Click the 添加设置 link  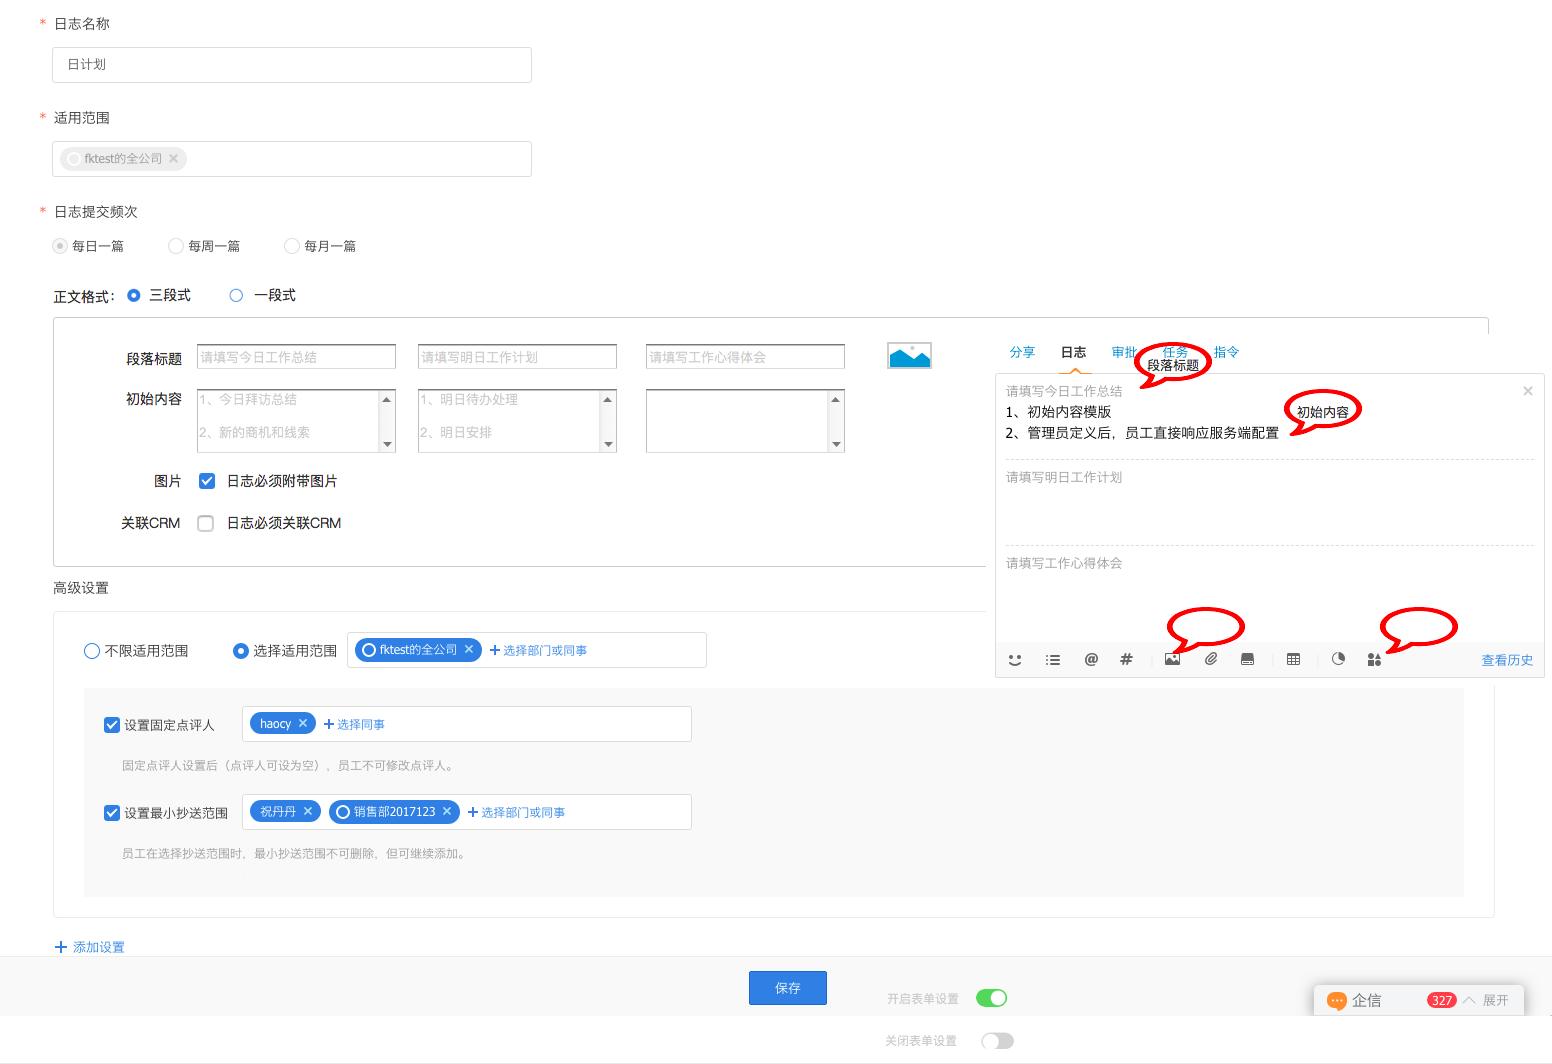[90, 947]
